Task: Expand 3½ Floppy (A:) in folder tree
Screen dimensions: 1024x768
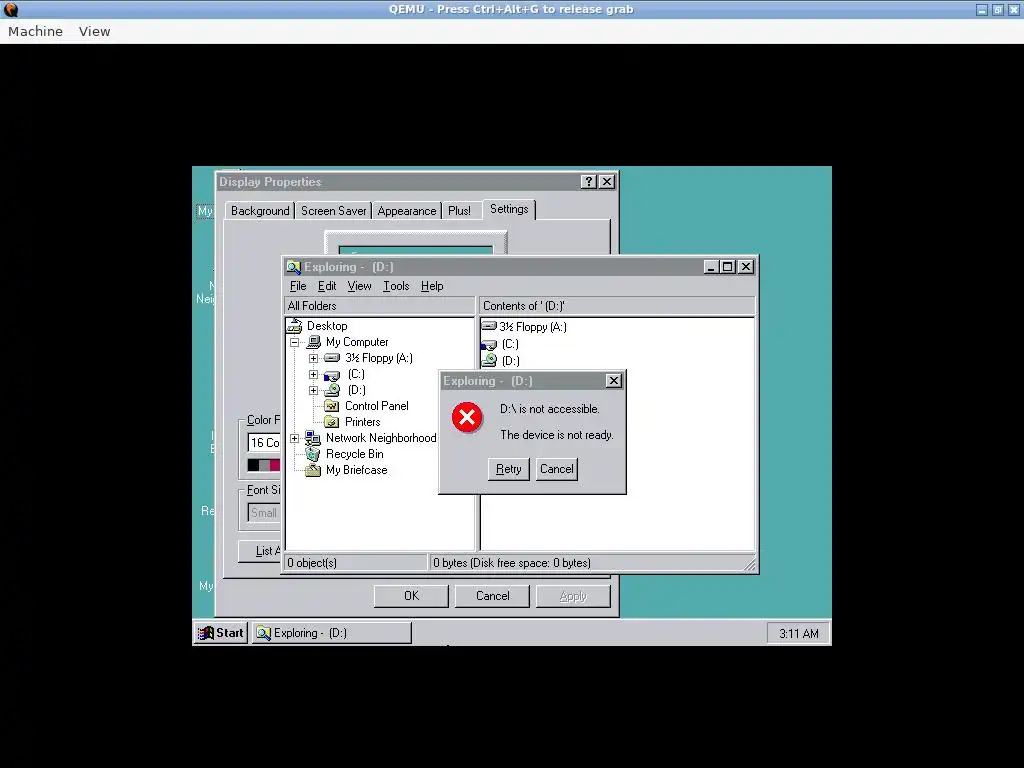Action: [313, 358]
